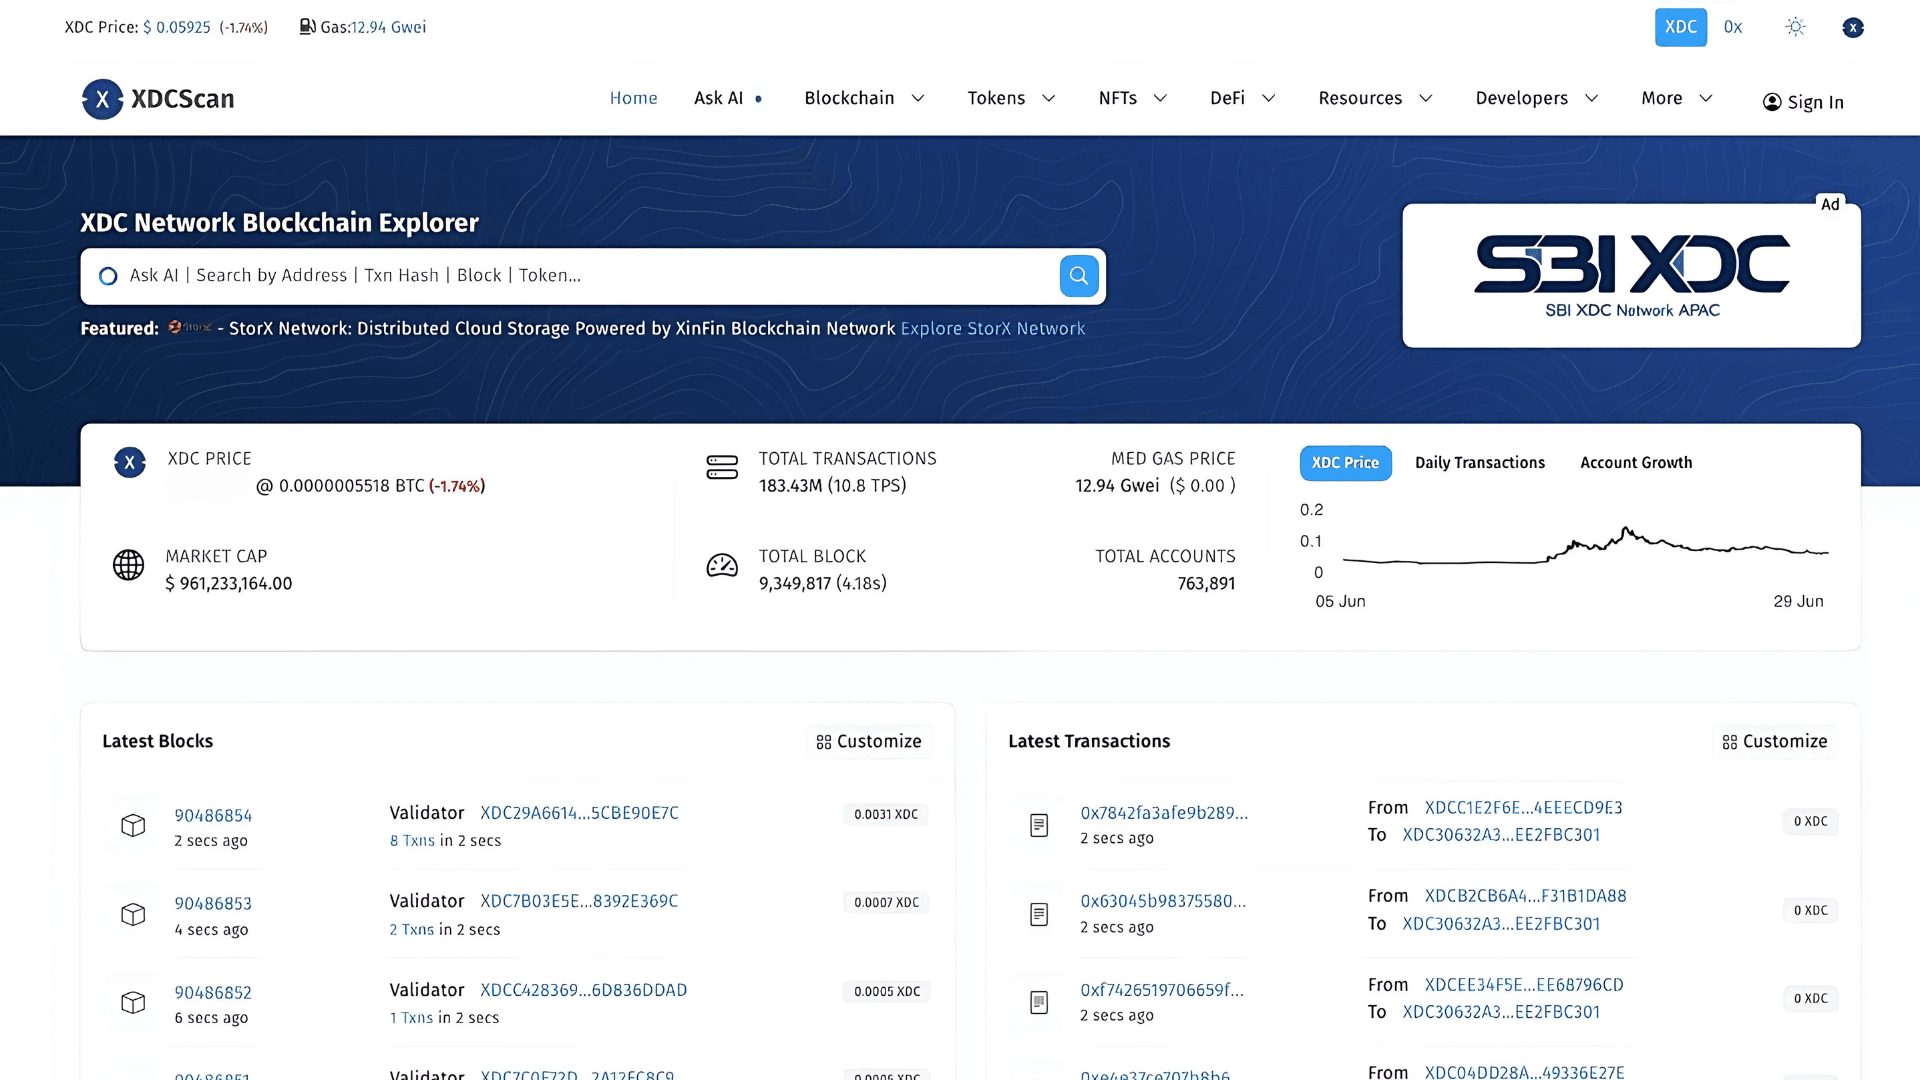Click the Explore StorX Network link

pyautogui.click(x=992, y=328)
